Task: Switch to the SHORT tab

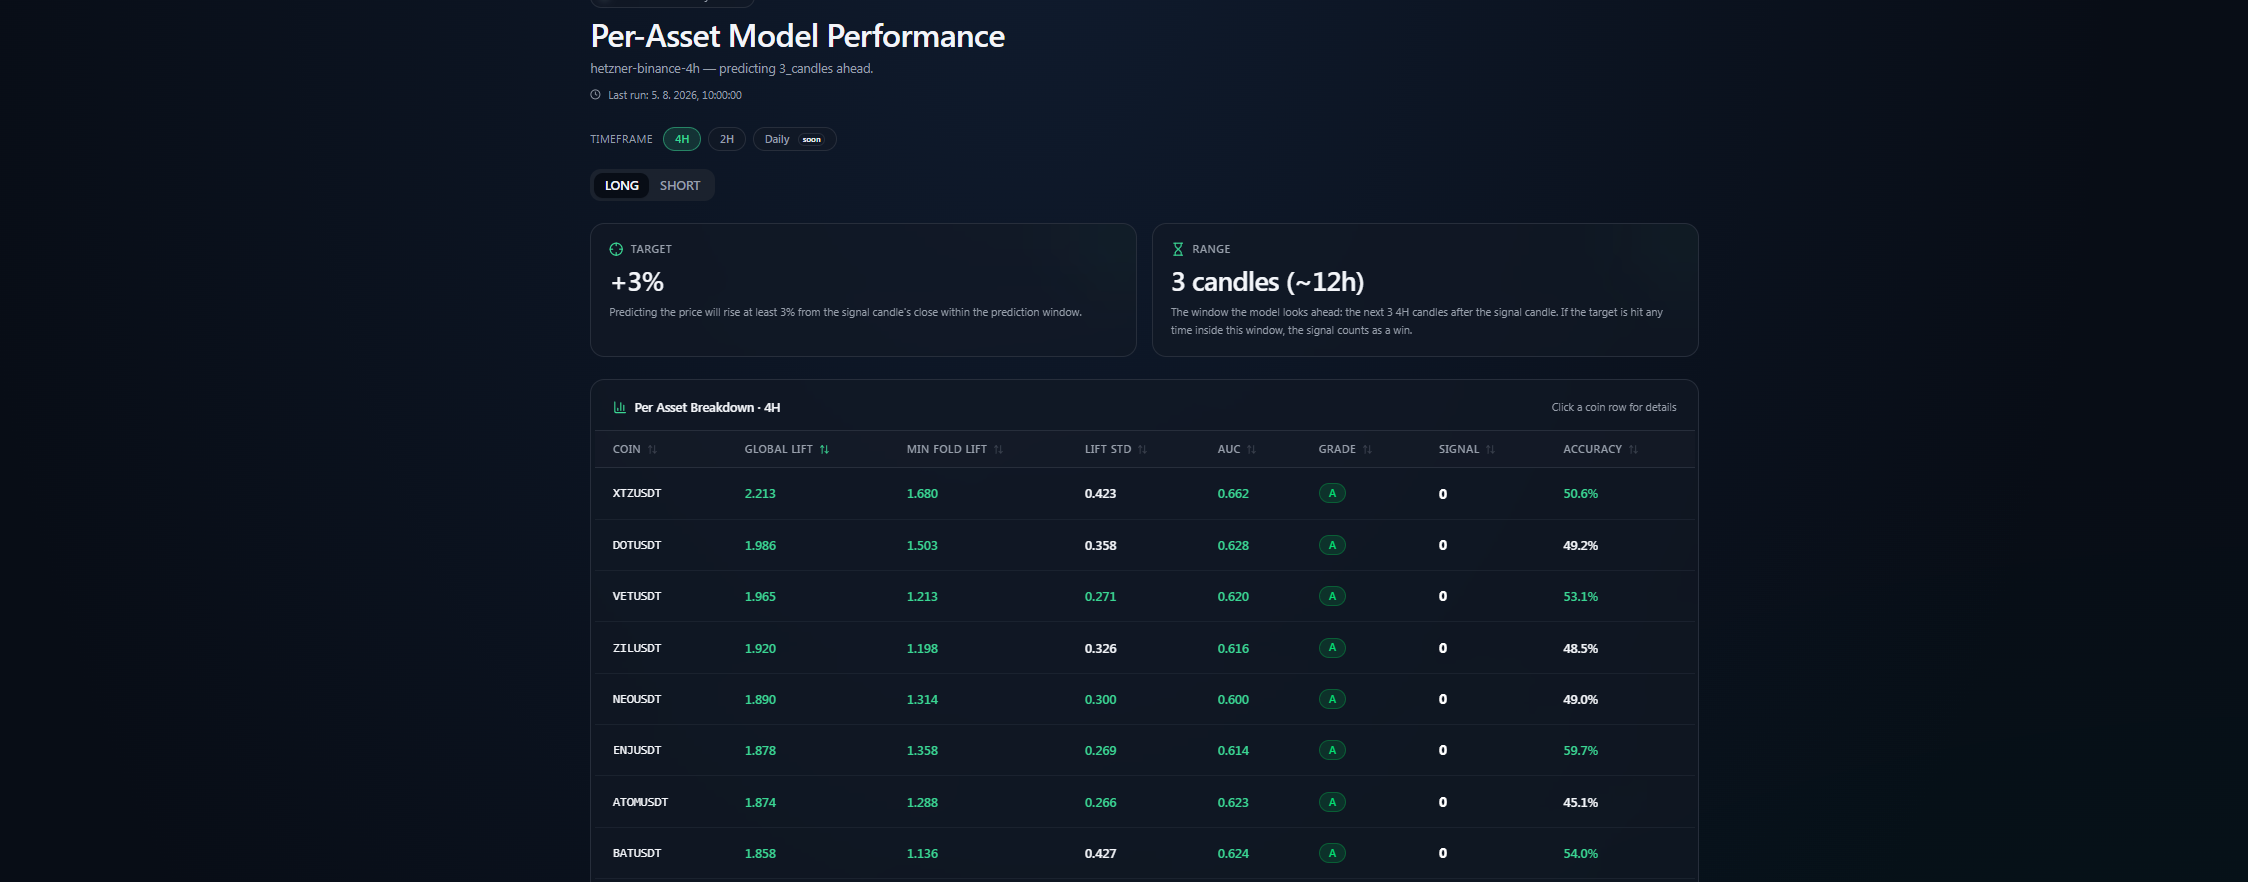Action: click(x=680, y=185)
